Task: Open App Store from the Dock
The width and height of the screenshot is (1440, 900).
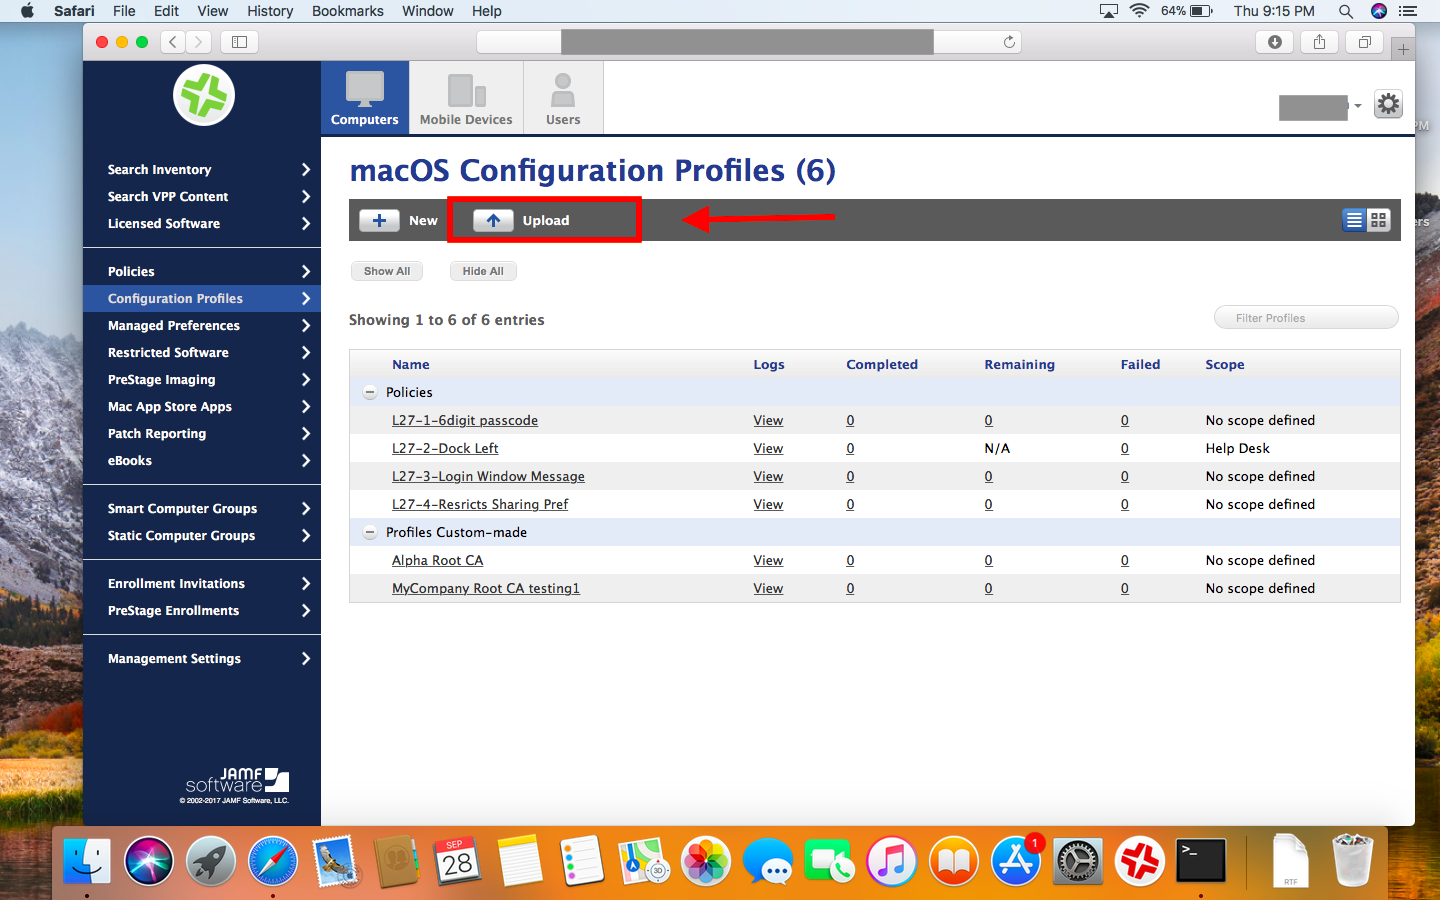Action: point(1016,861)
